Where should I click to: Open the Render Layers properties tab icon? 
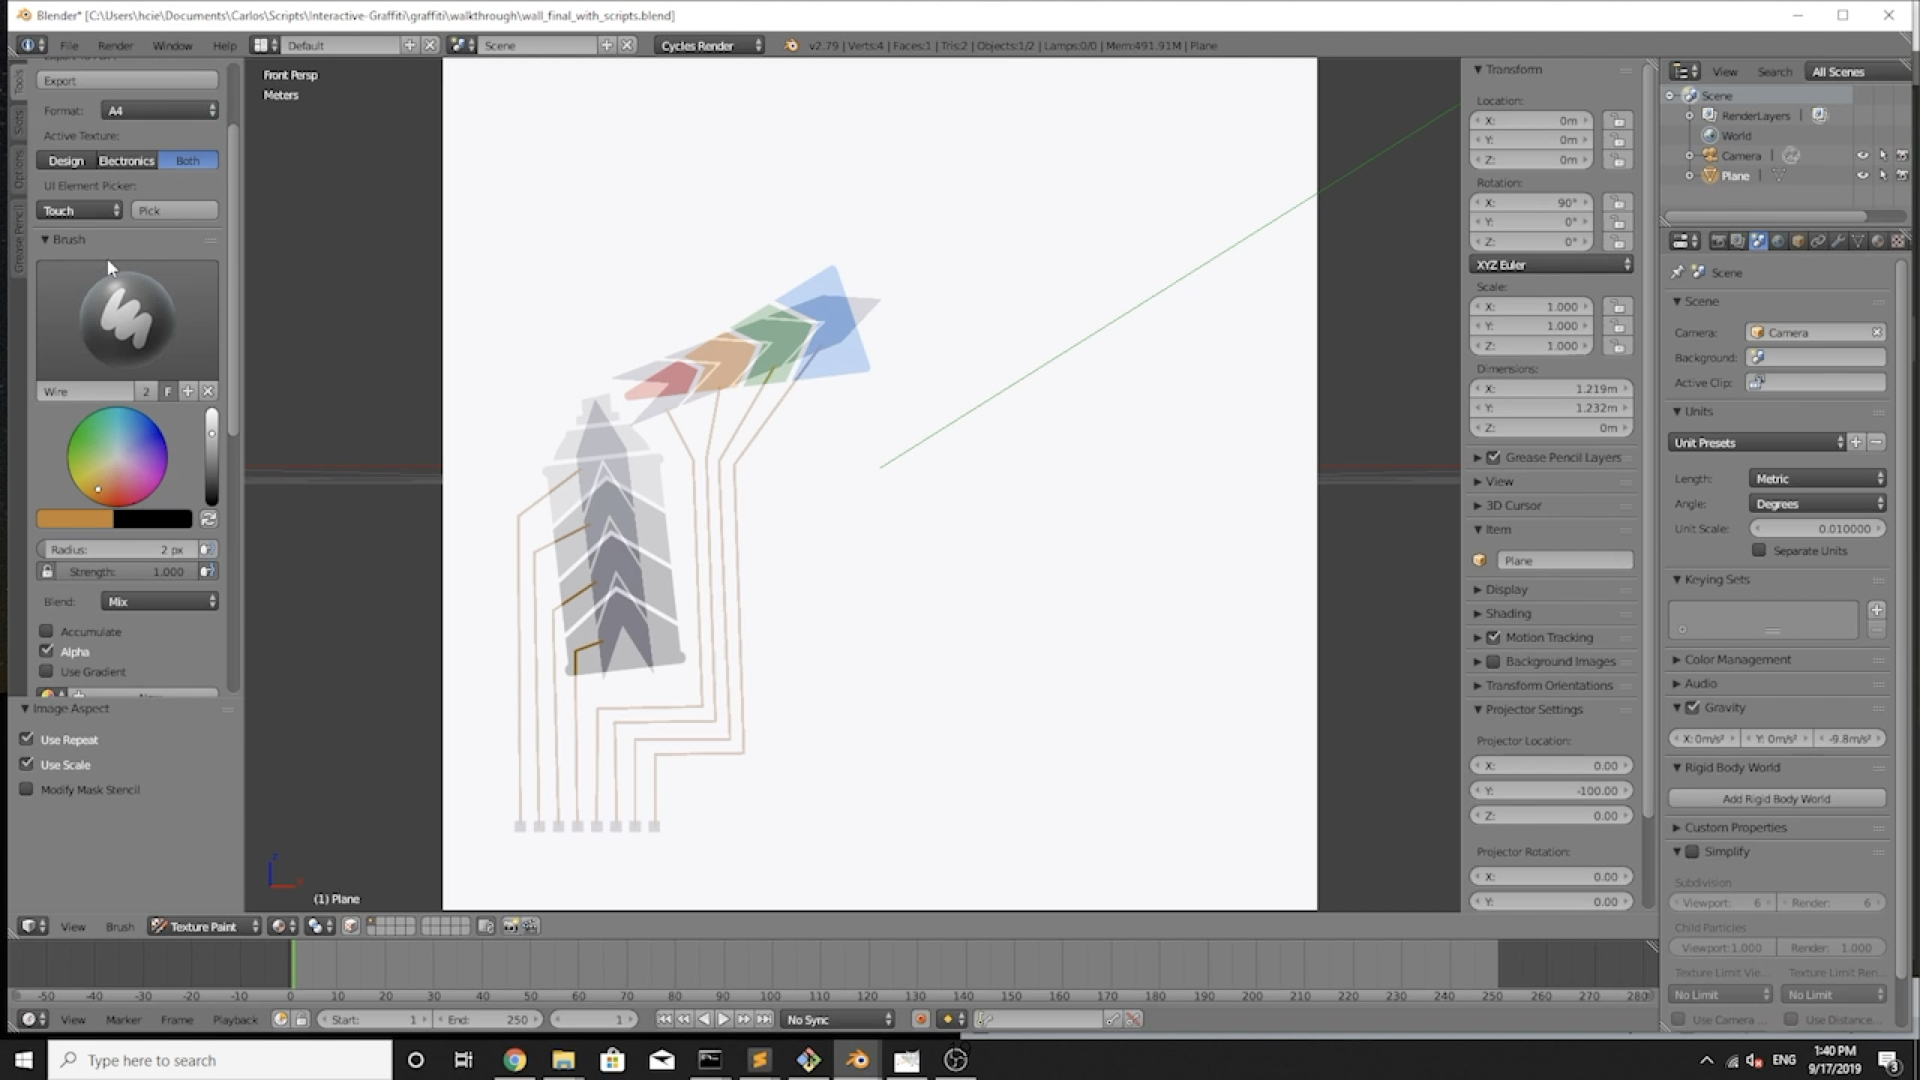(x=1737, y=241)
